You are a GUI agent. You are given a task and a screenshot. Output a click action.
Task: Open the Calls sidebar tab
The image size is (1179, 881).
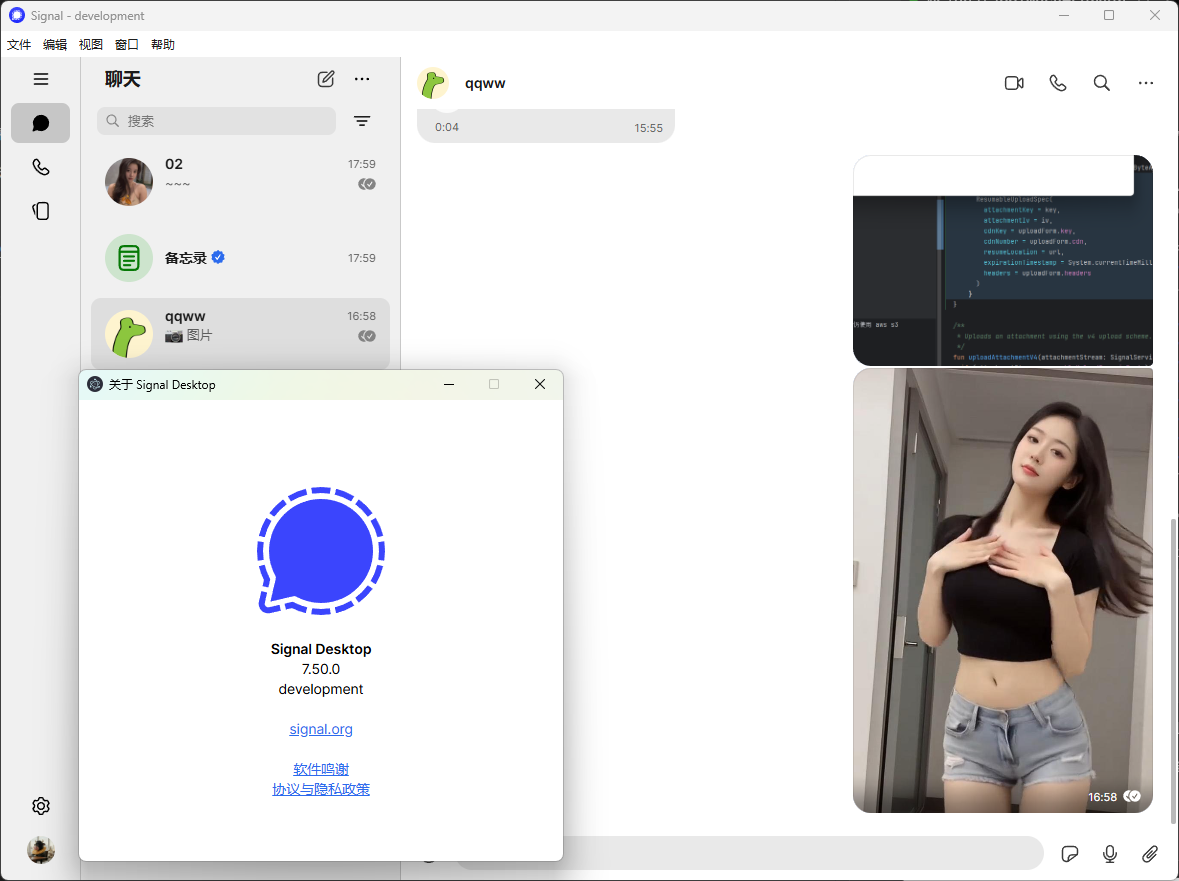click(x=41, y=167)
